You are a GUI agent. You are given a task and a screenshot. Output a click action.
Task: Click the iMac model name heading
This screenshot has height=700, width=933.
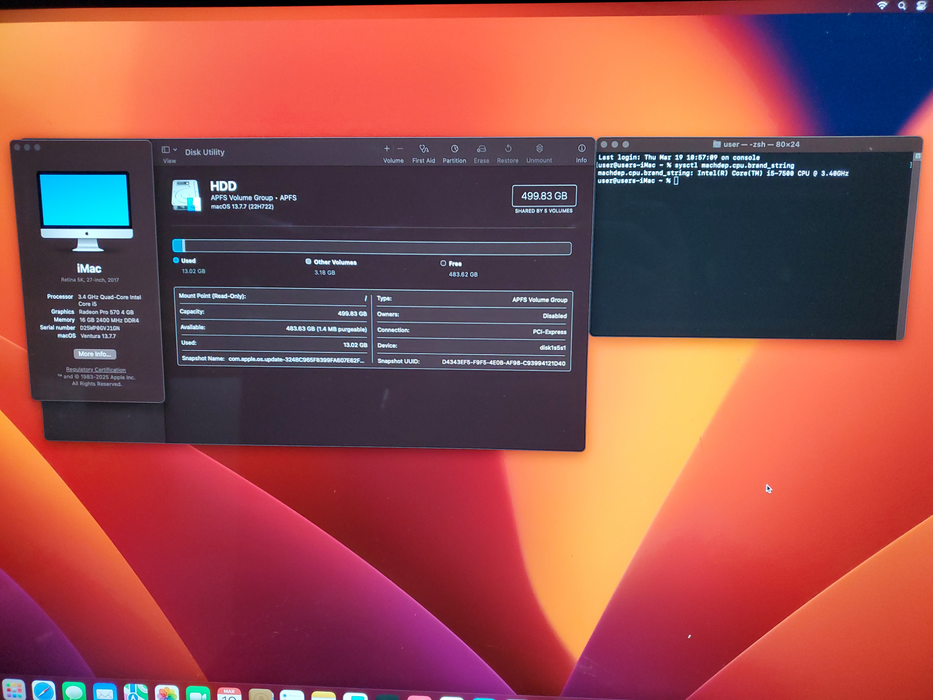(89, 268)
